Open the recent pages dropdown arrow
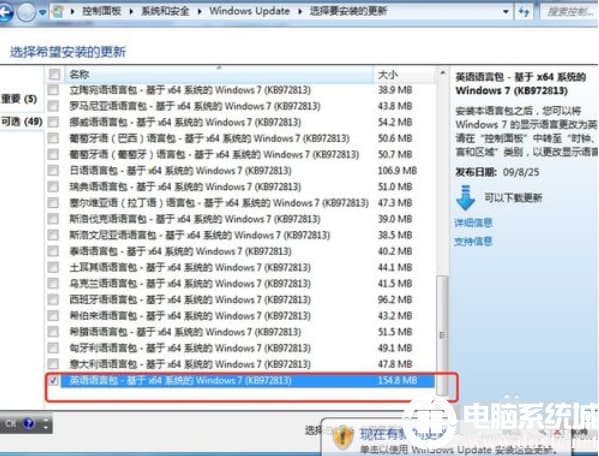Screen dimensions: 599x456 tap(42, 13)
